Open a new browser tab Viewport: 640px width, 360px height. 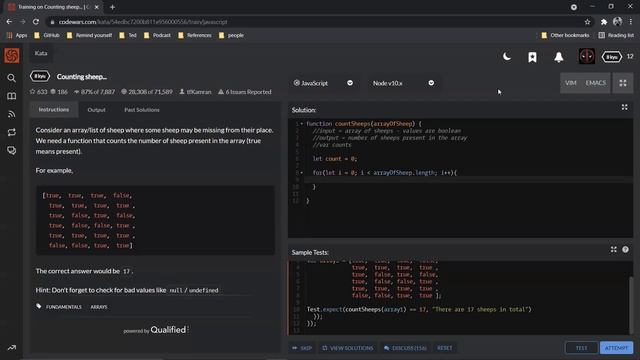[112, 7]
